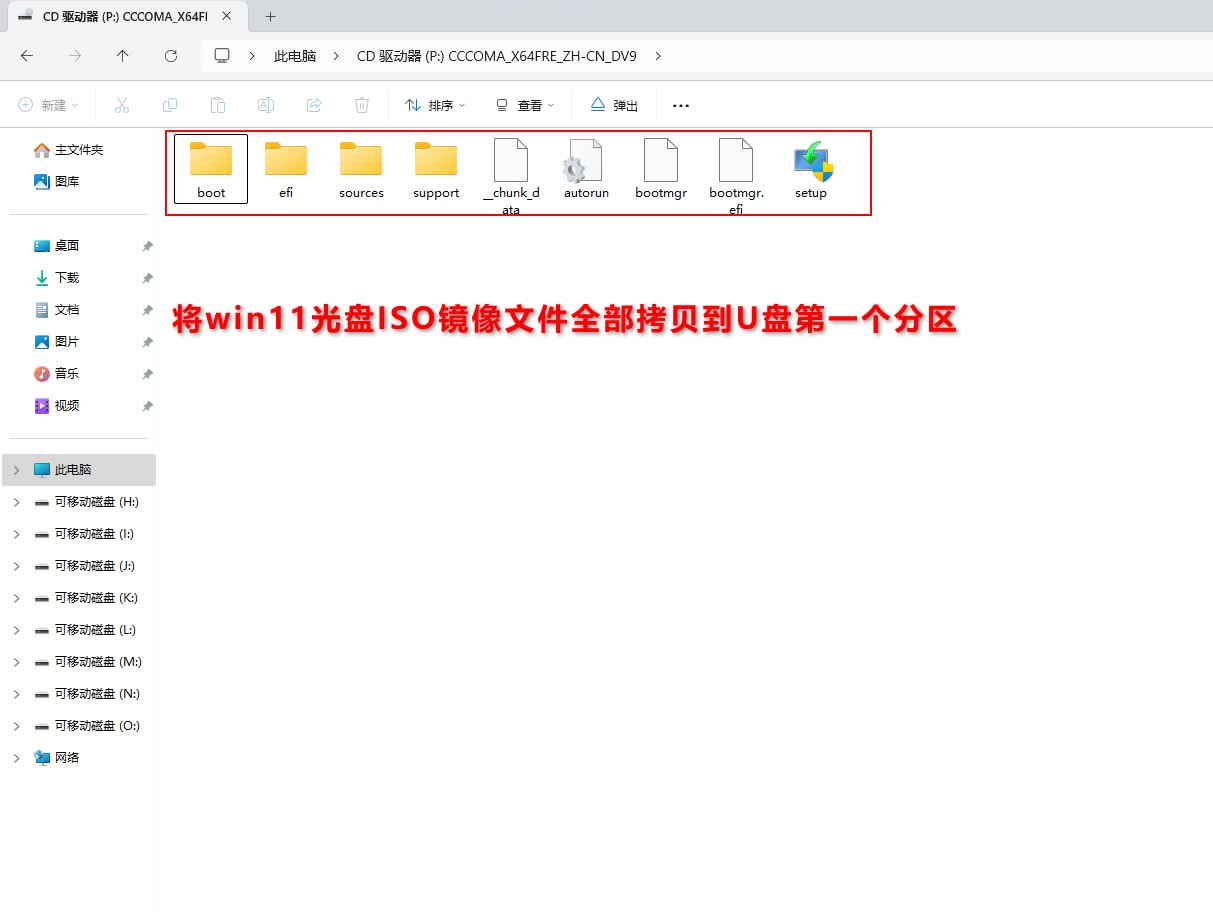1213x912 pixels.
Task: Open the sources folder
Action: pos(361,163)
